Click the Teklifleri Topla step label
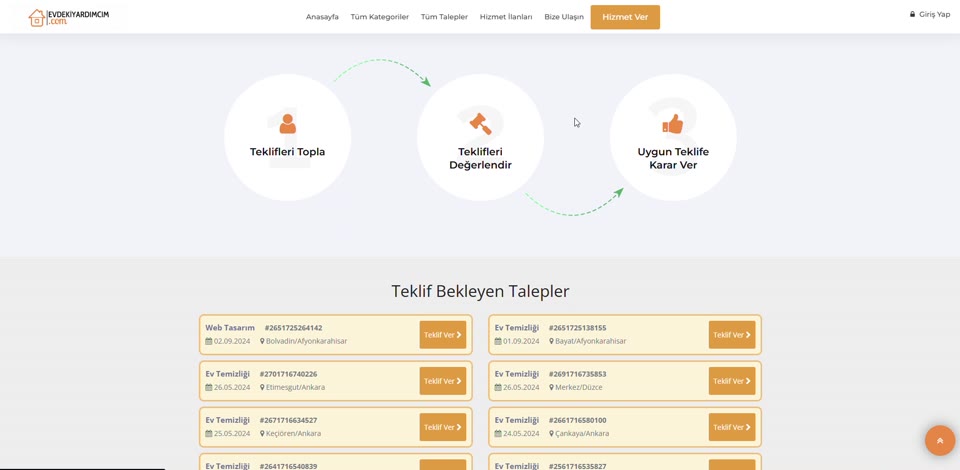This screenshot has width=960, height=470. [287, 152]
